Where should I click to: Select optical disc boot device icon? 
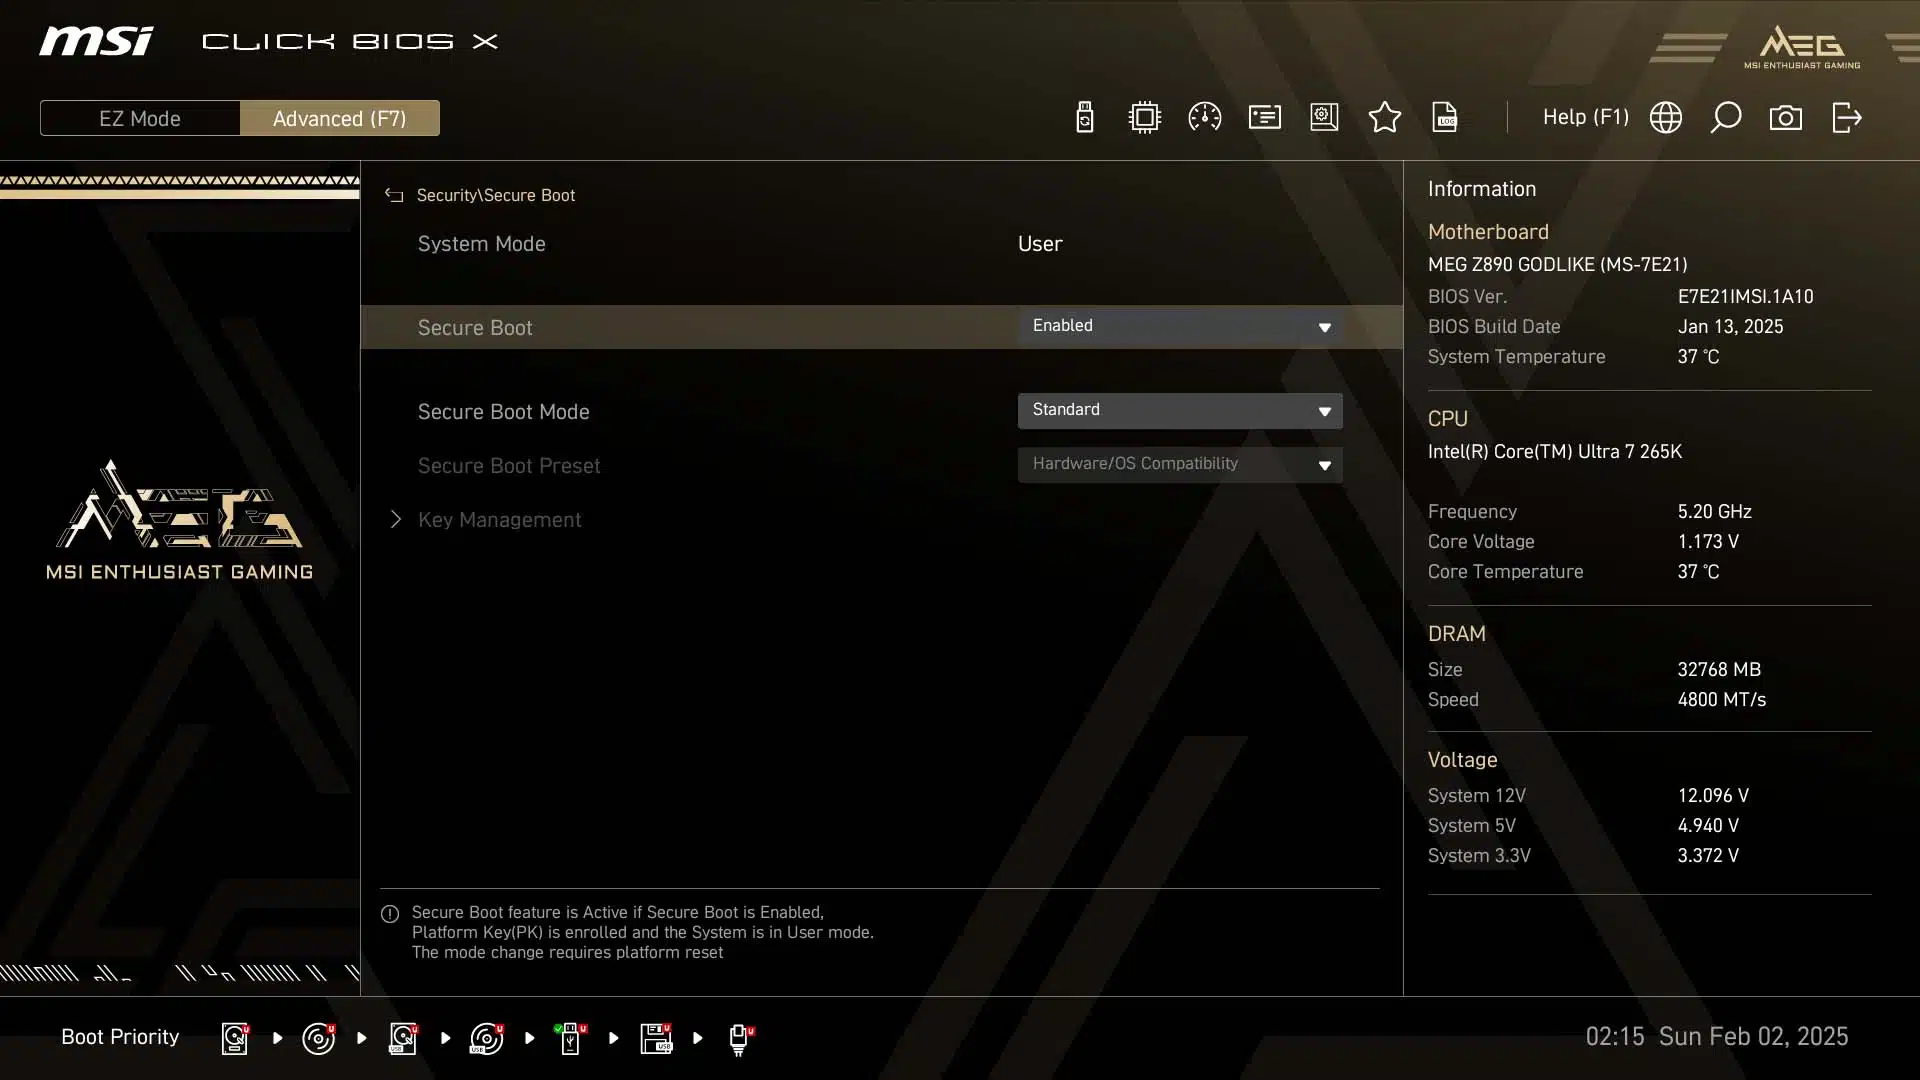pos(319,1038)
